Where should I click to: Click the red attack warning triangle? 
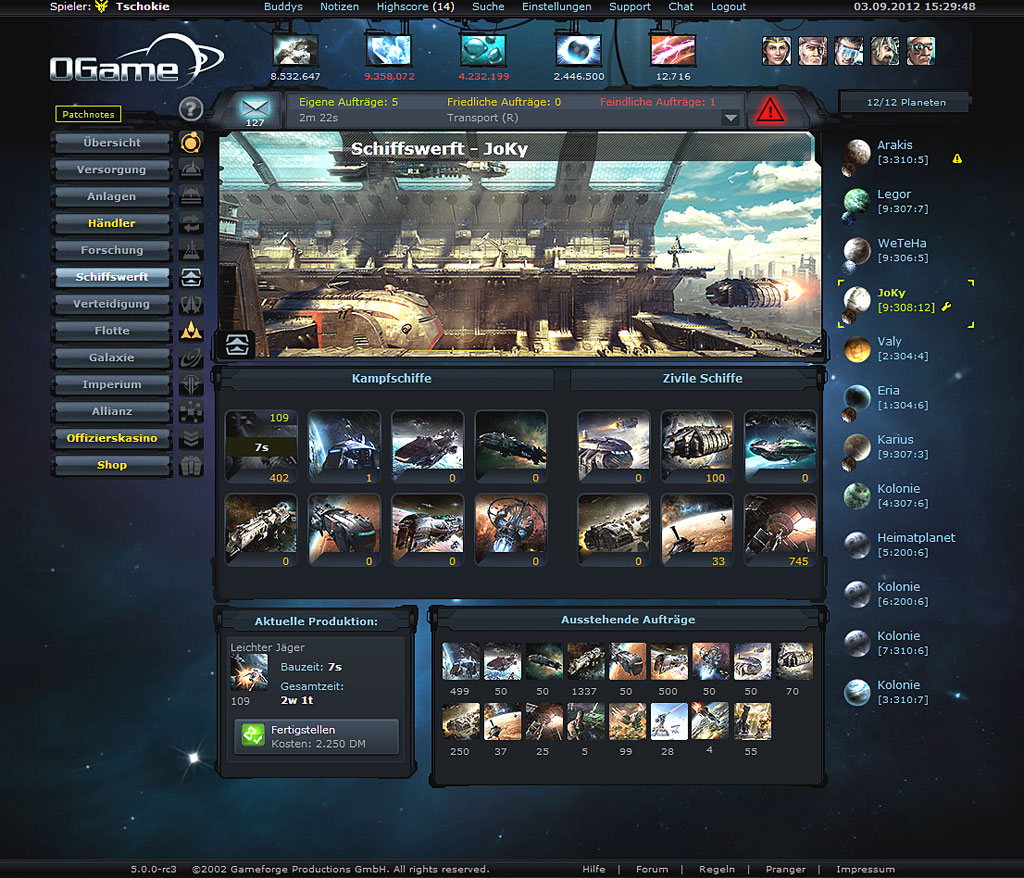(x=770, y=110)
